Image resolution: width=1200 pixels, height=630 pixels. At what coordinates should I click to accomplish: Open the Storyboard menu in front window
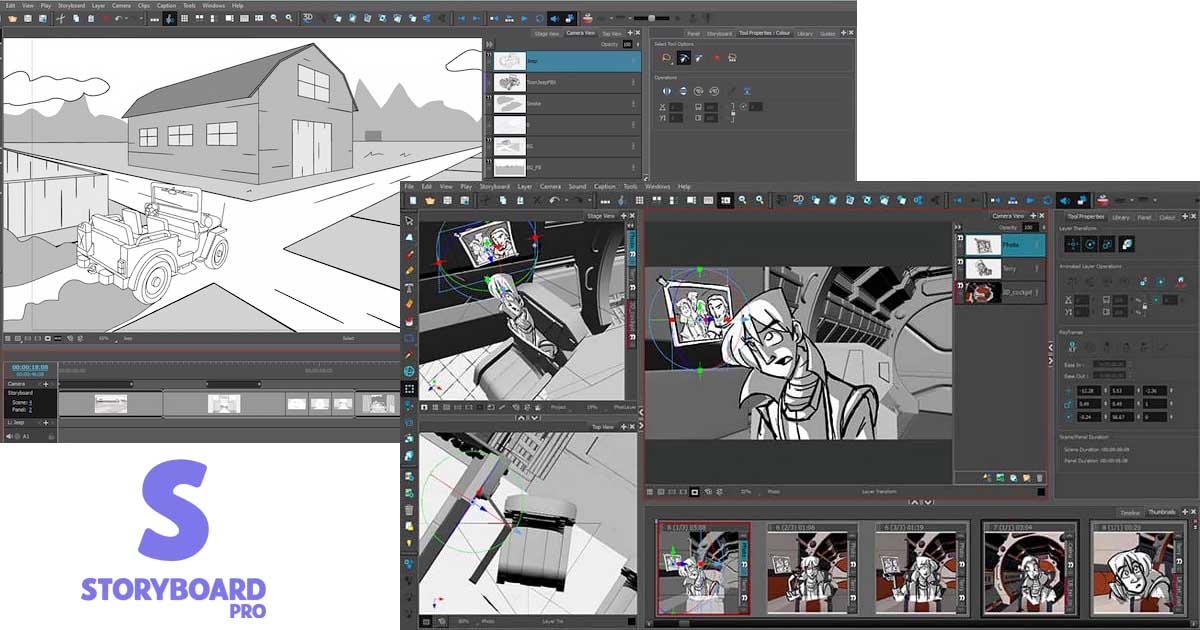click(494, 186)
